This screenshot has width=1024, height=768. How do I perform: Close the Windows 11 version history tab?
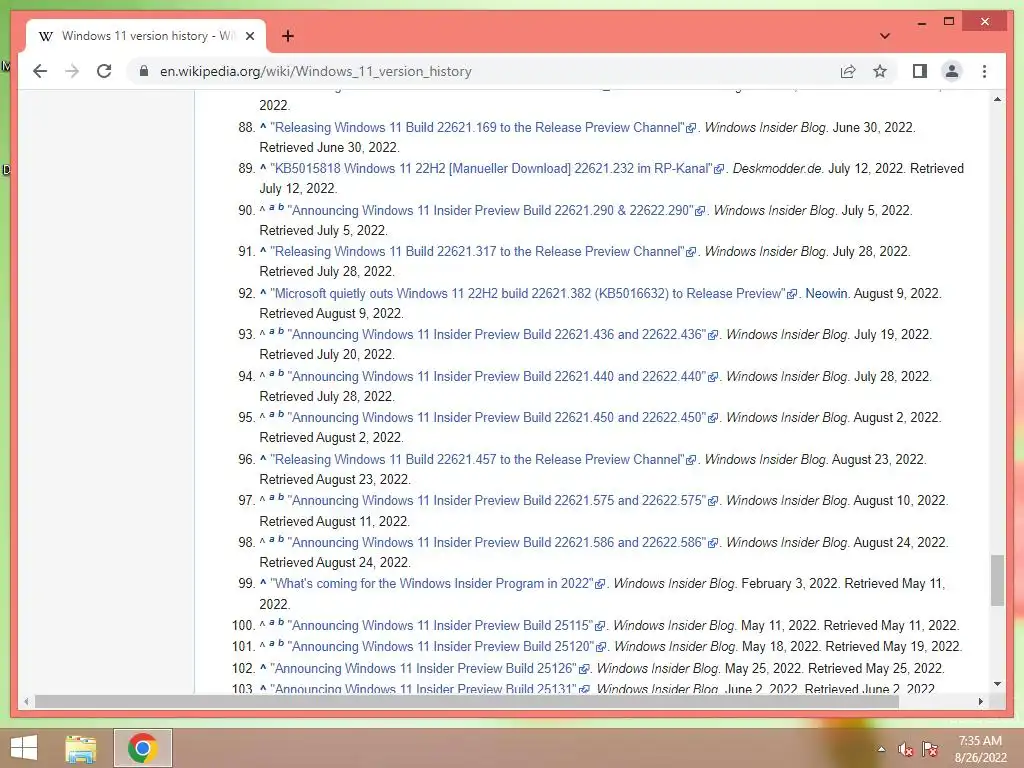coord(249,36)
